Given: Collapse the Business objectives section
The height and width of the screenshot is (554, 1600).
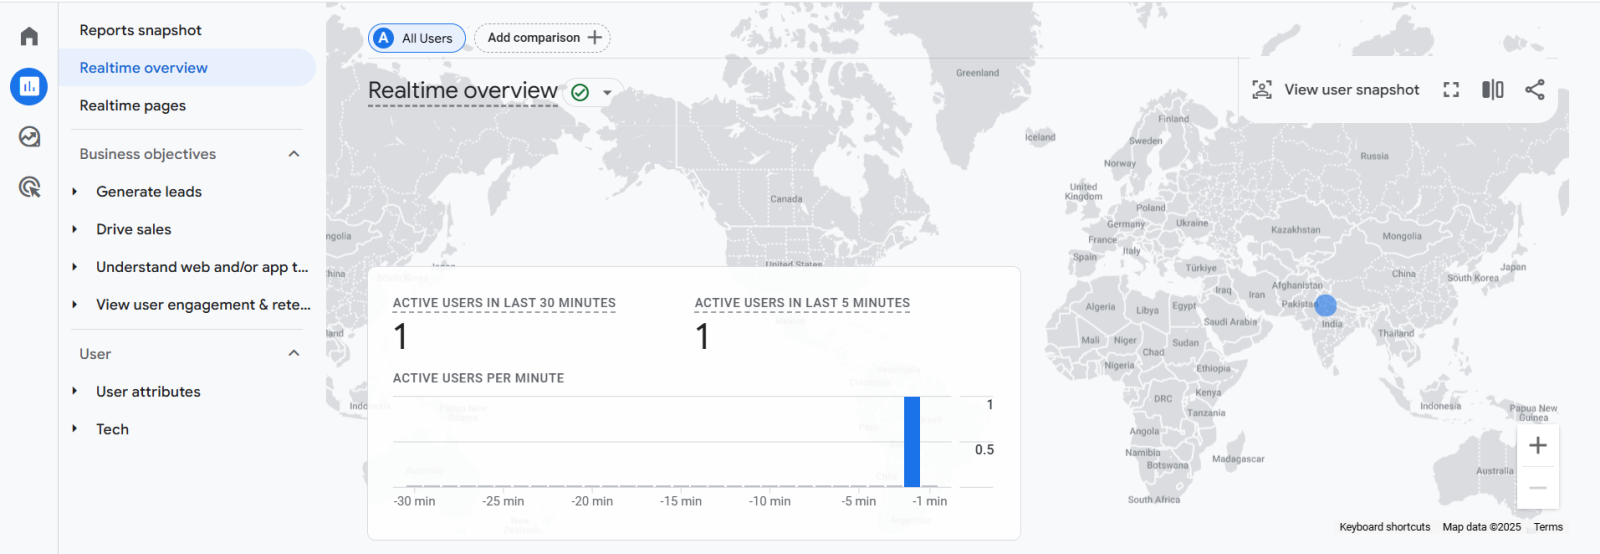Looking at the screenshot, I should pos(294,154).
